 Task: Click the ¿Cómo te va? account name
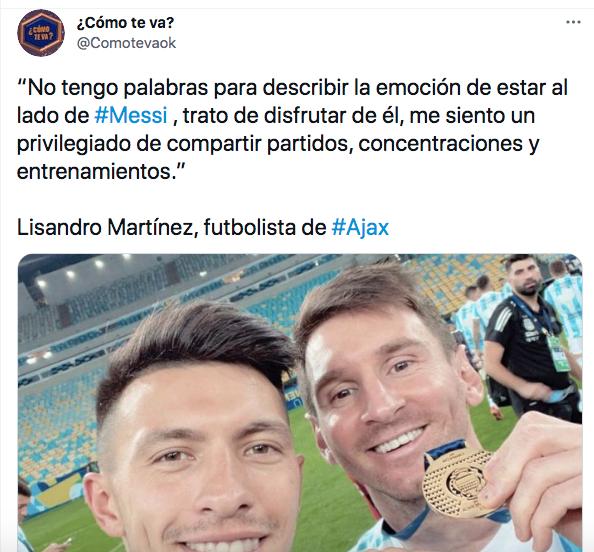tap(125, 23)
